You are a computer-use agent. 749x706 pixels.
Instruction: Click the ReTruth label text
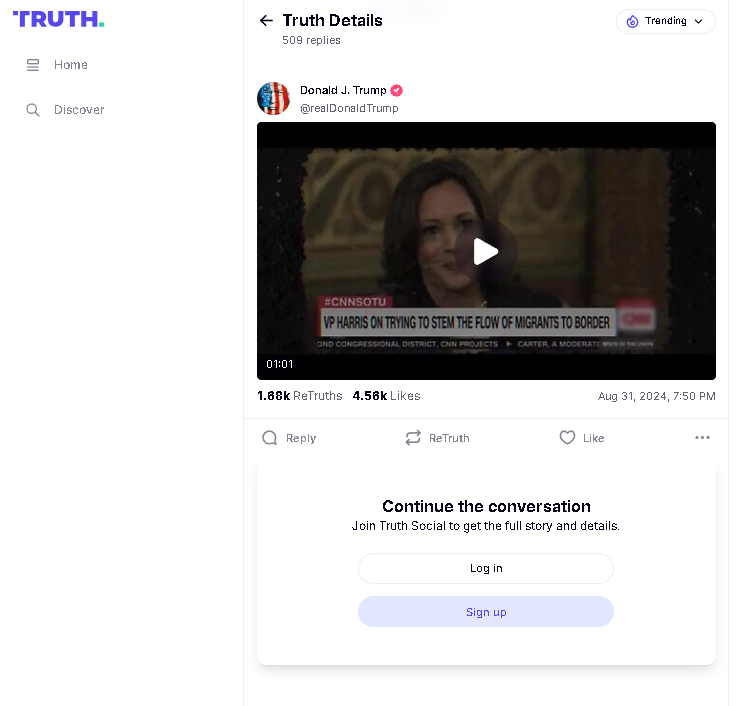pyautogui.click(x=449, y=439)
